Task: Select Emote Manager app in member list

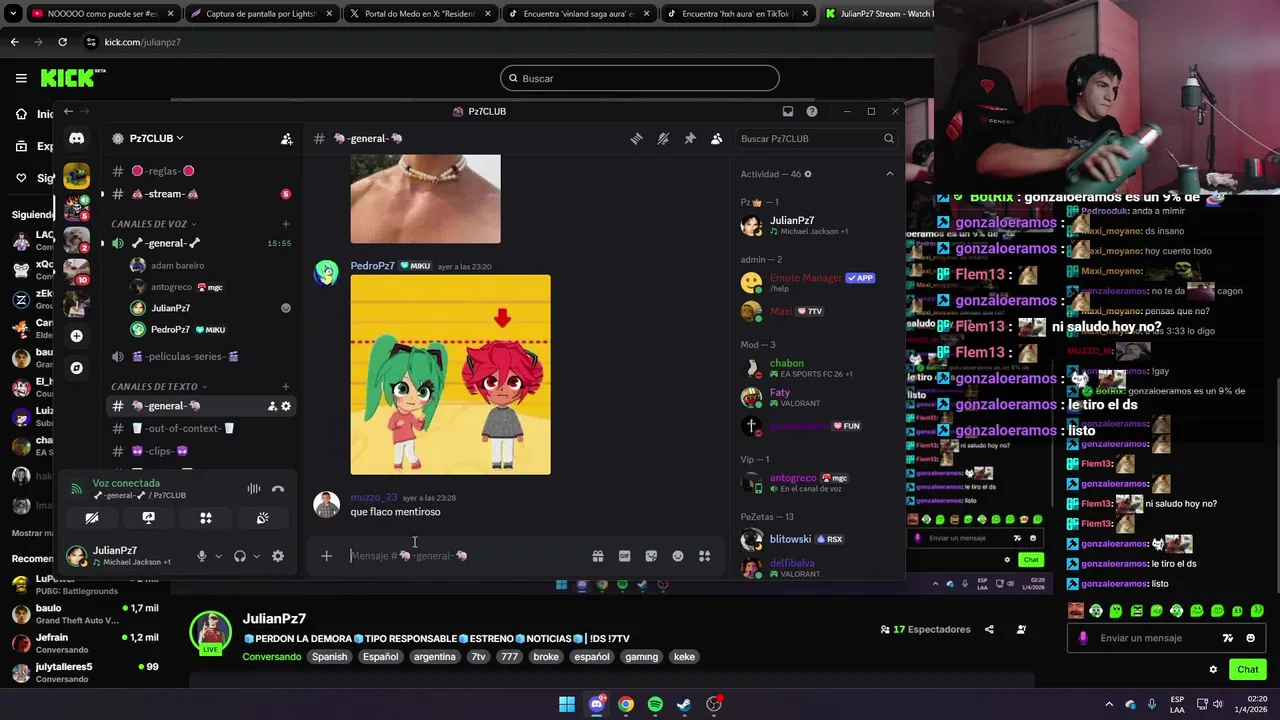Action: click(x=815, y=283)
